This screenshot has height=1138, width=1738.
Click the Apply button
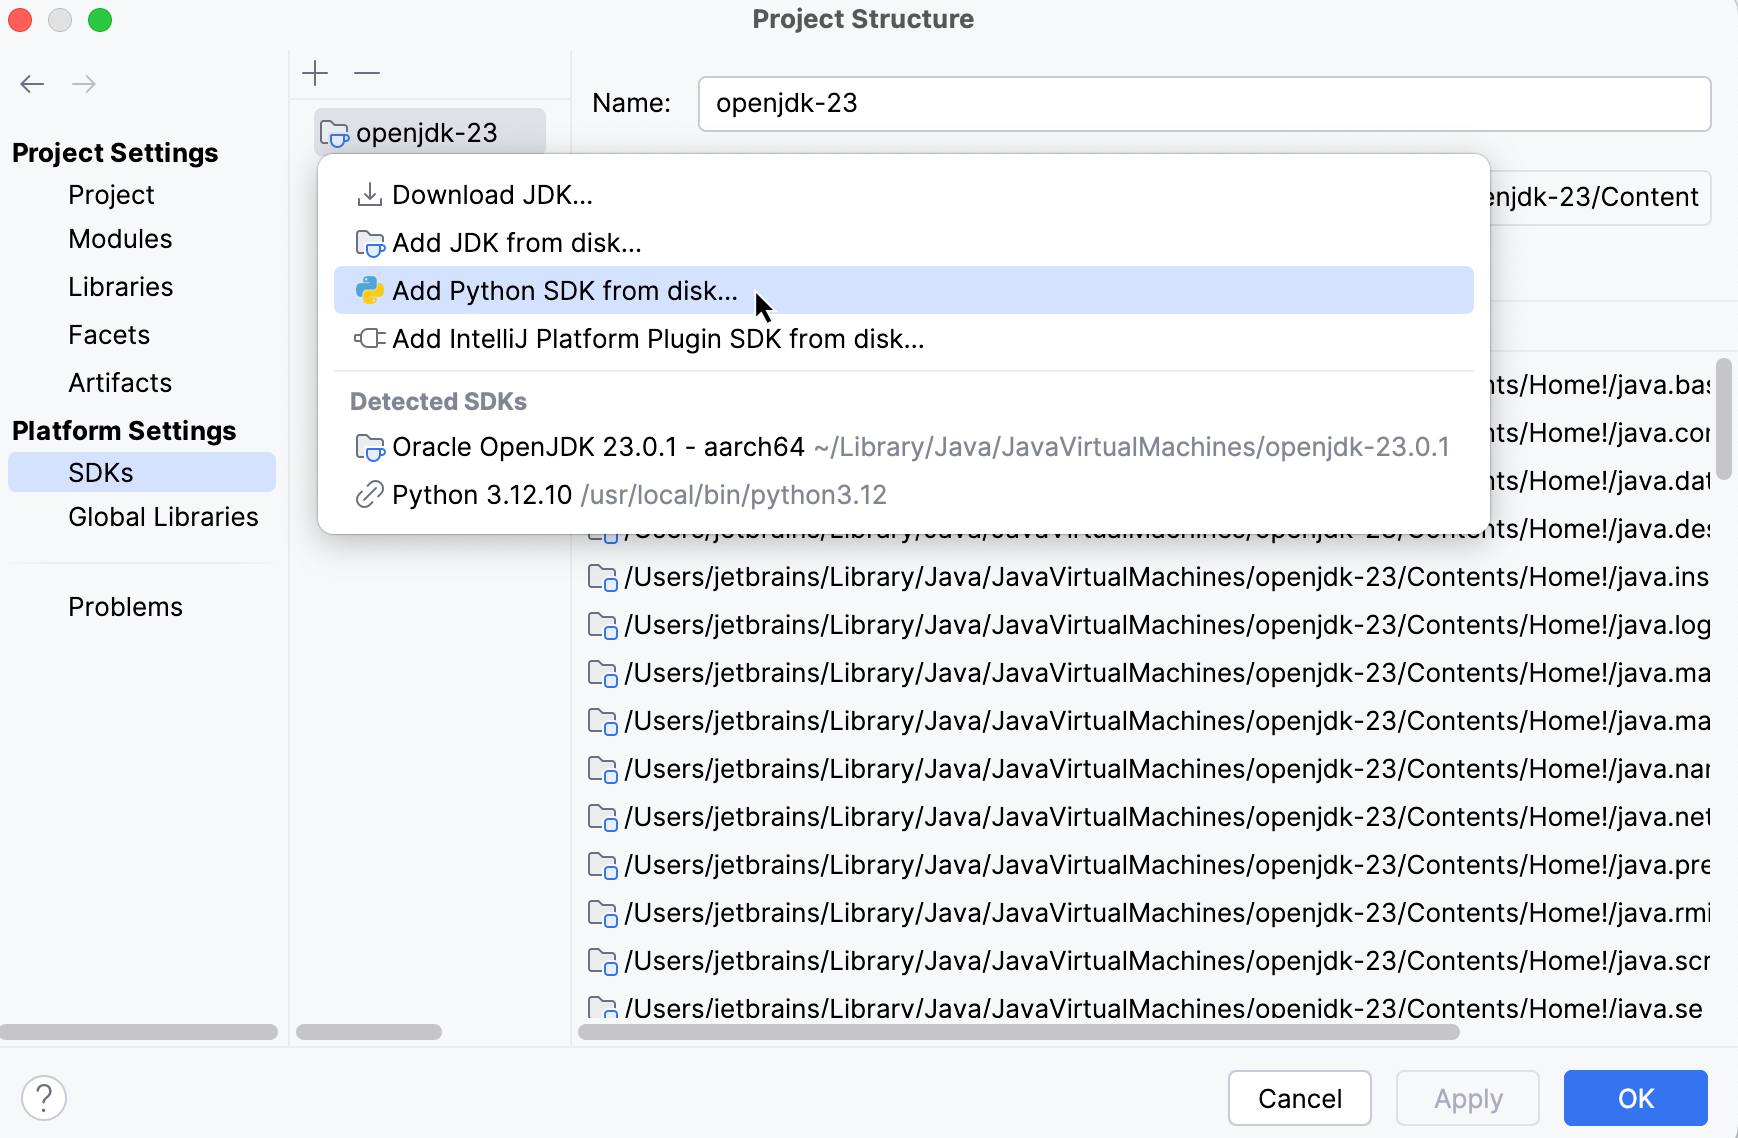click(1468, 1098)
